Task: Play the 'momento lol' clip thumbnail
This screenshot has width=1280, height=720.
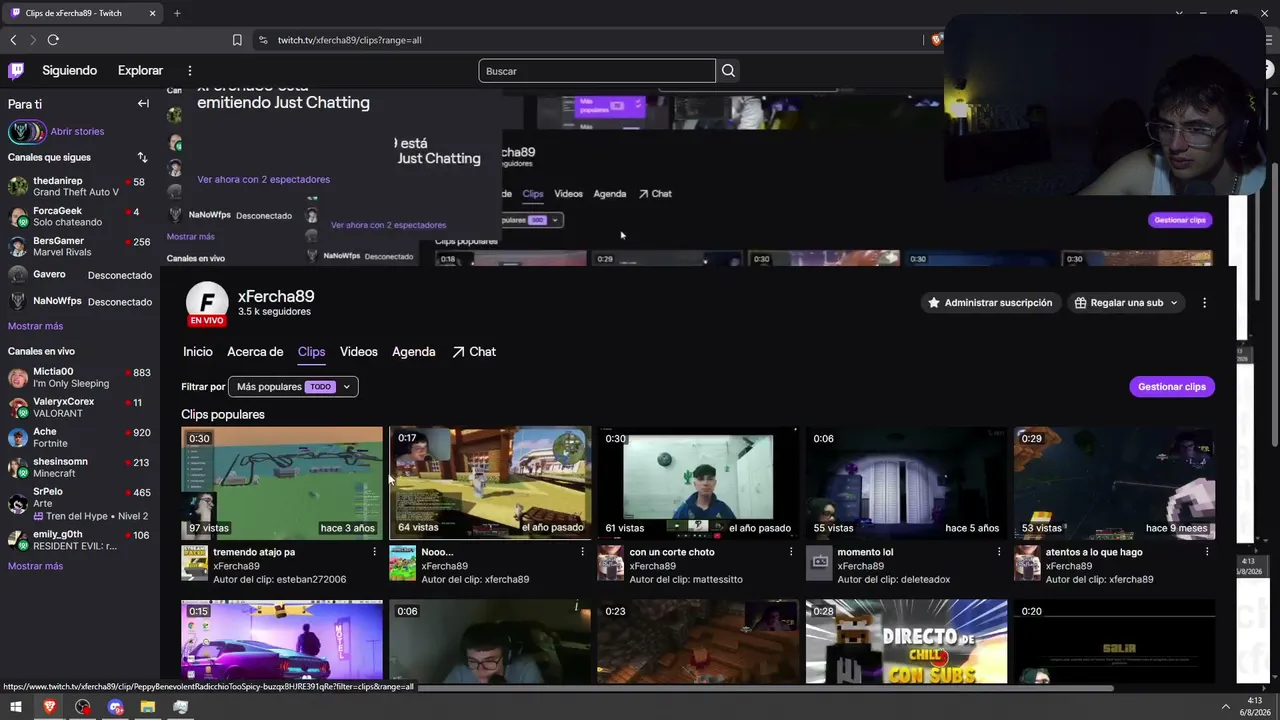Action: click(x=906, y=483)
